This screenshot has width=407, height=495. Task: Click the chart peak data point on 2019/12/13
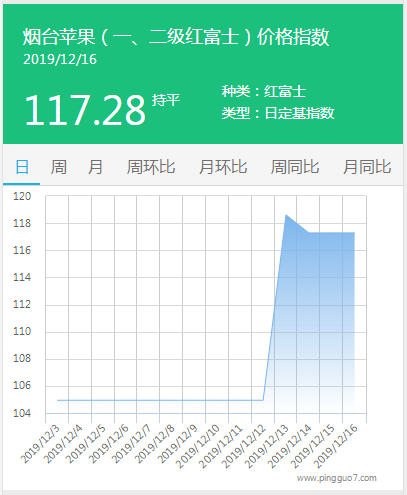286,215
